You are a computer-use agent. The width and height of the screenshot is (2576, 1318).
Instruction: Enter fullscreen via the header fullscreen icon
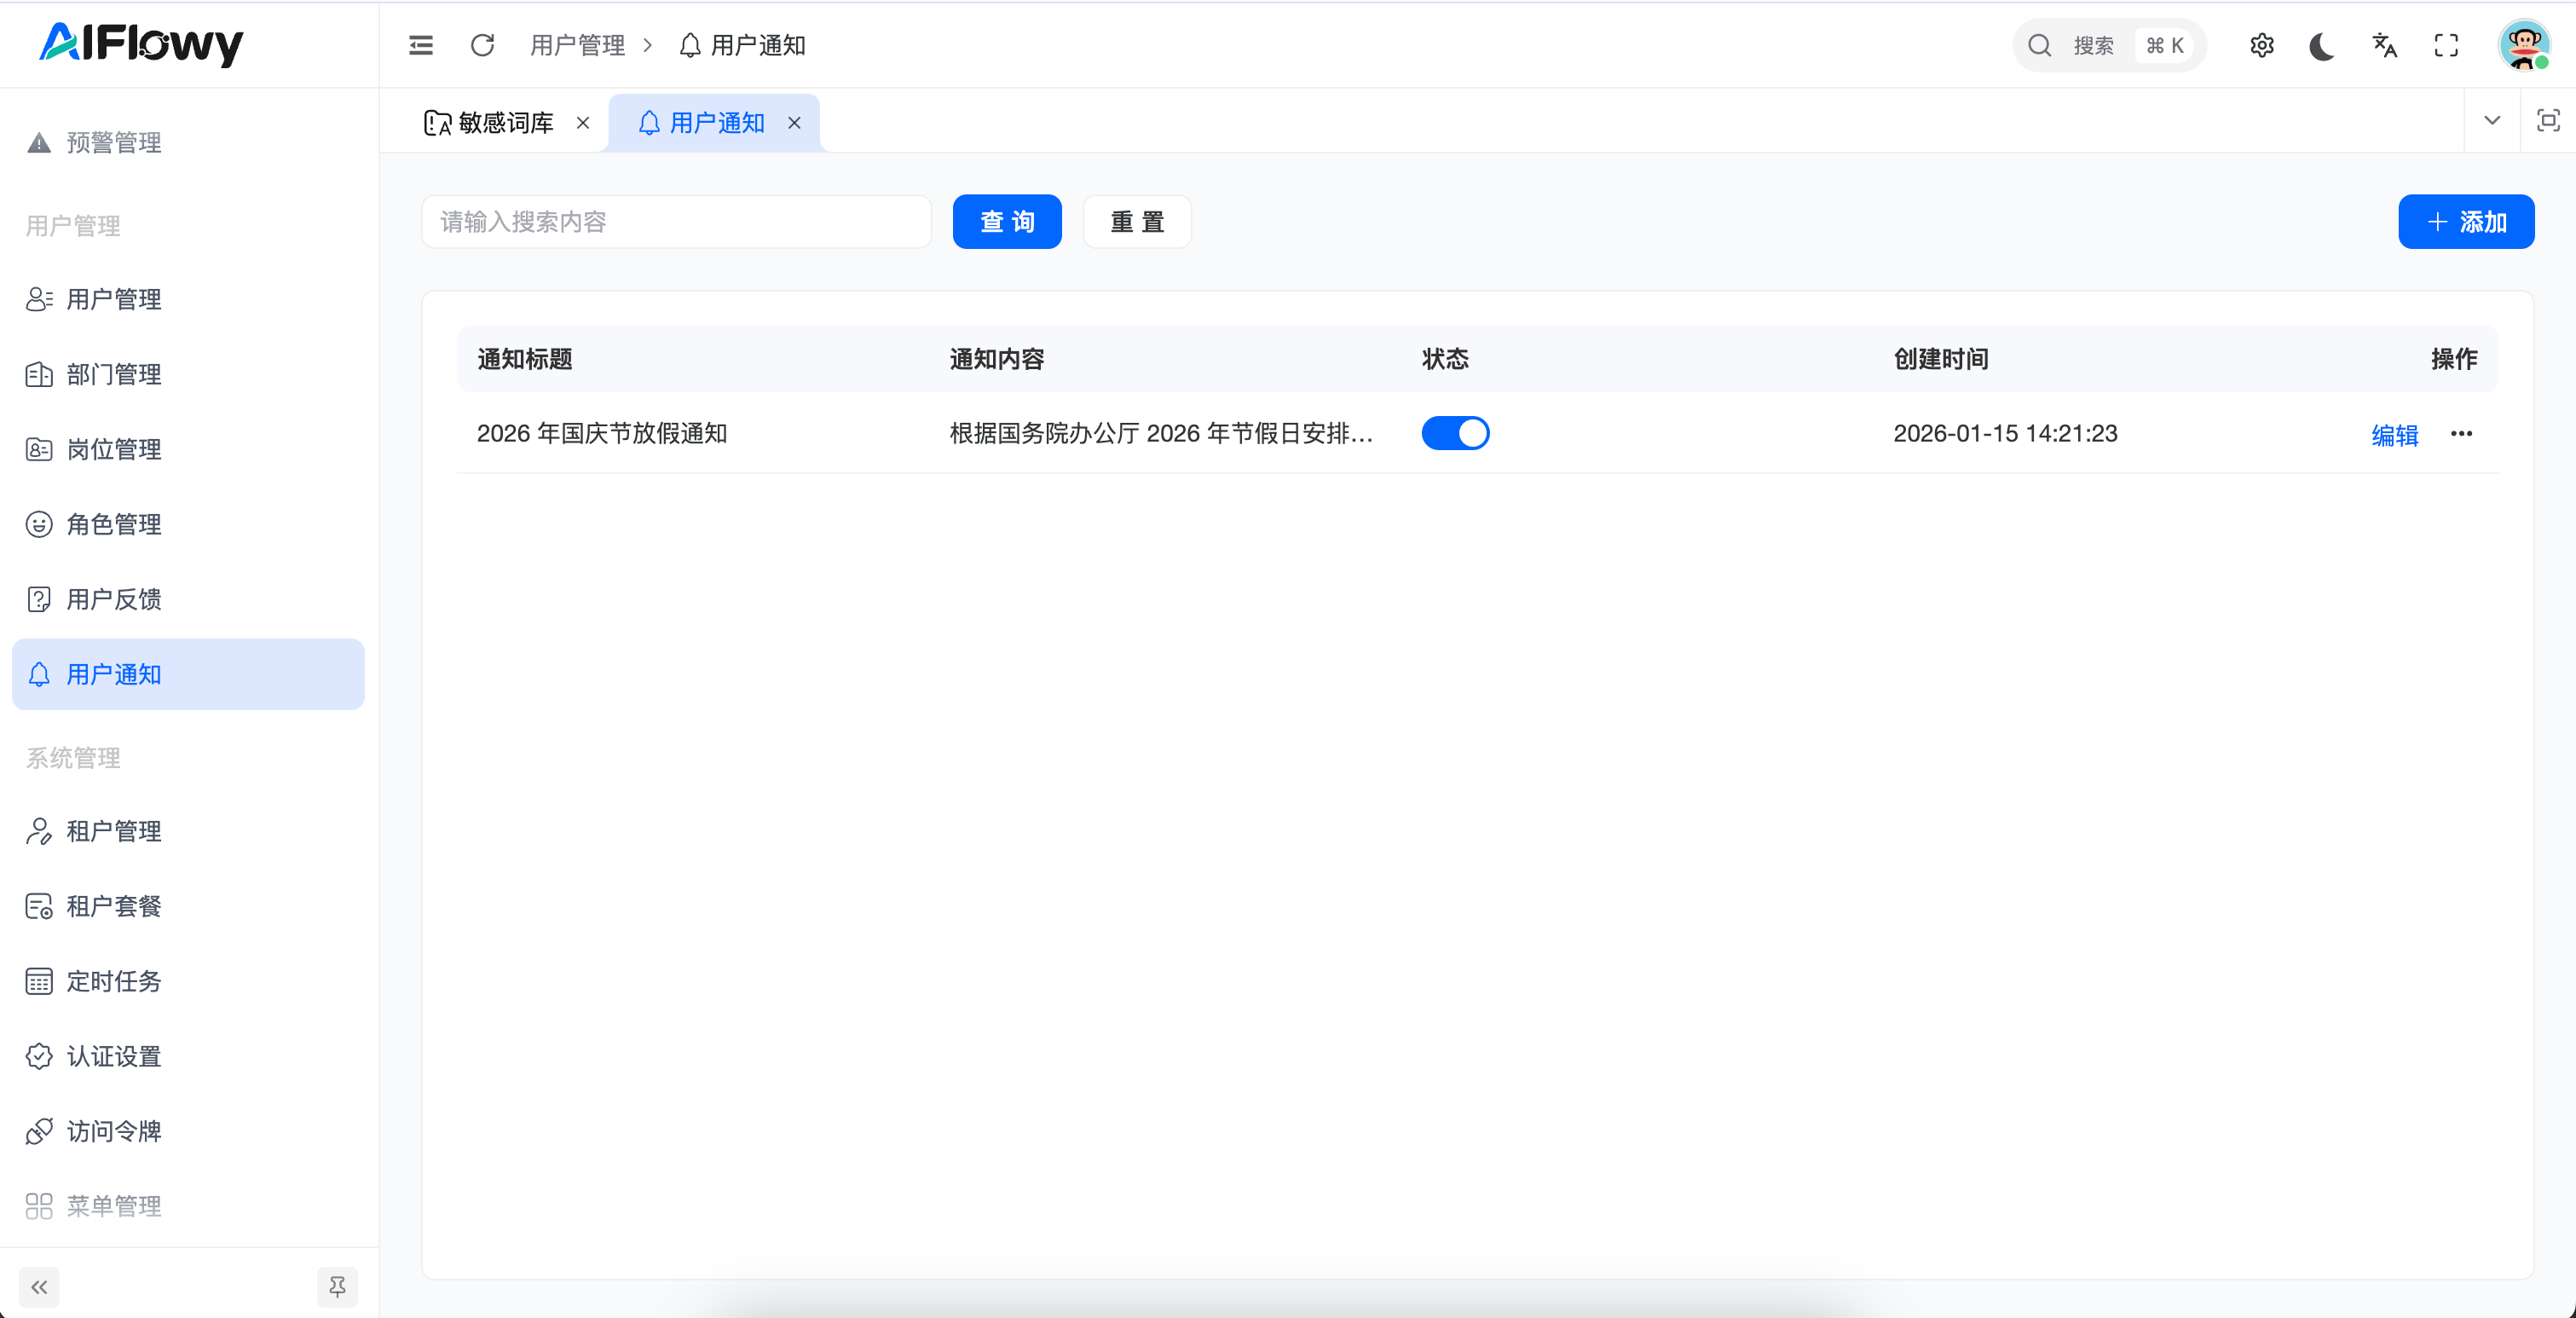click(x=2446, y=45)
